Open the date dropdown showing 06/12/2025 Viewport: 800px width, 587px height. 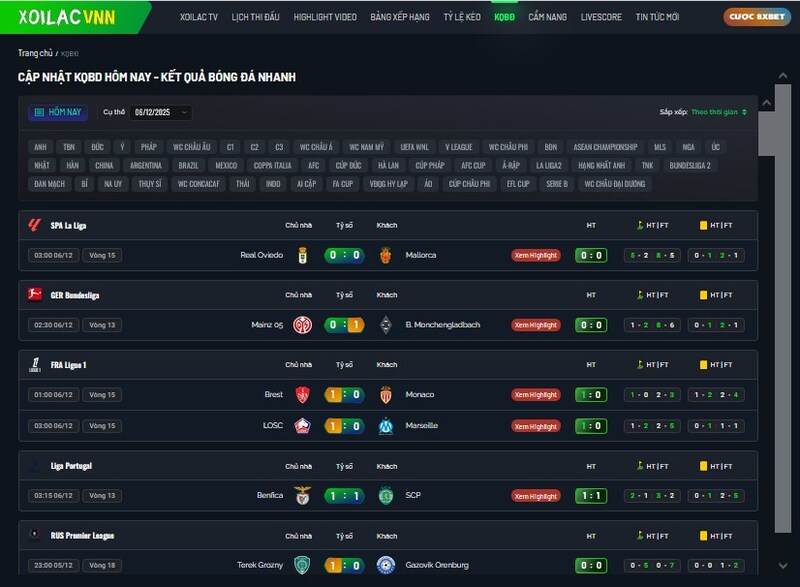tap(161, 113)
